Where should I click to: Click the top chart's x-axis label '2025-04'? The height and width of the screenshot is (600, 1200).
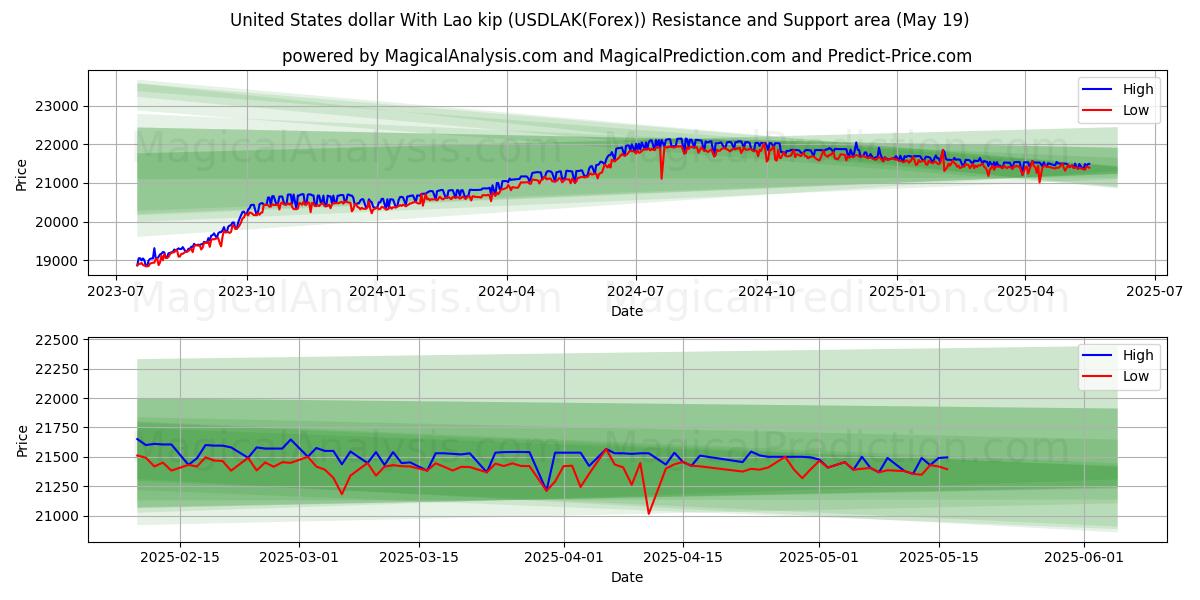(x=1025, y=294)
